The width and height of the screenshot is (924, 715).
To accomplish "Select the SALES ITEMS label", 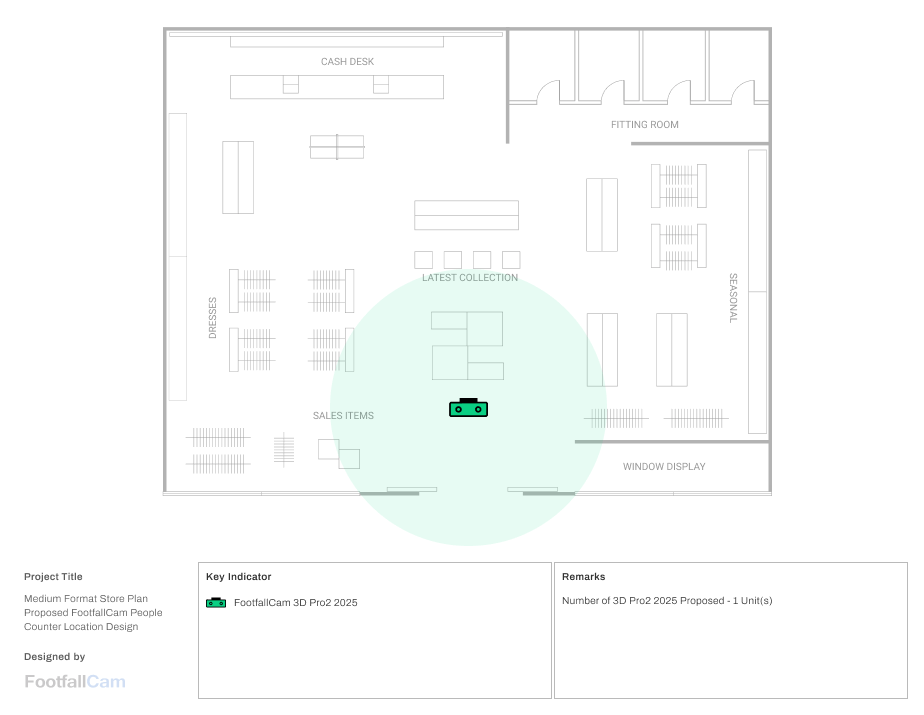I will (x=343, y=416).
